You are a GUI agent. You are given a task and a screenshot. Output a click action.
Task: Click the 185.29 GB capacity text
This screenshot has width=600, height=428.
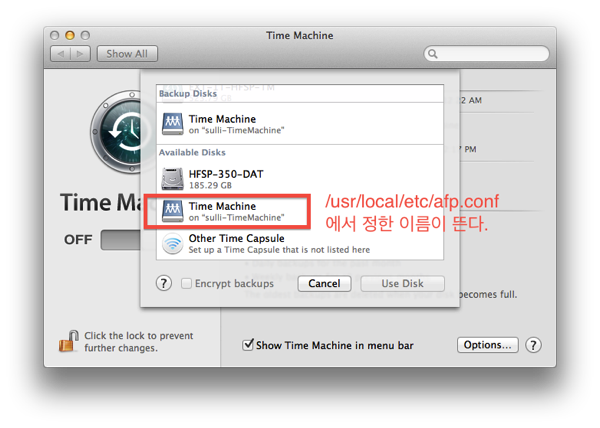click(210, 186)
